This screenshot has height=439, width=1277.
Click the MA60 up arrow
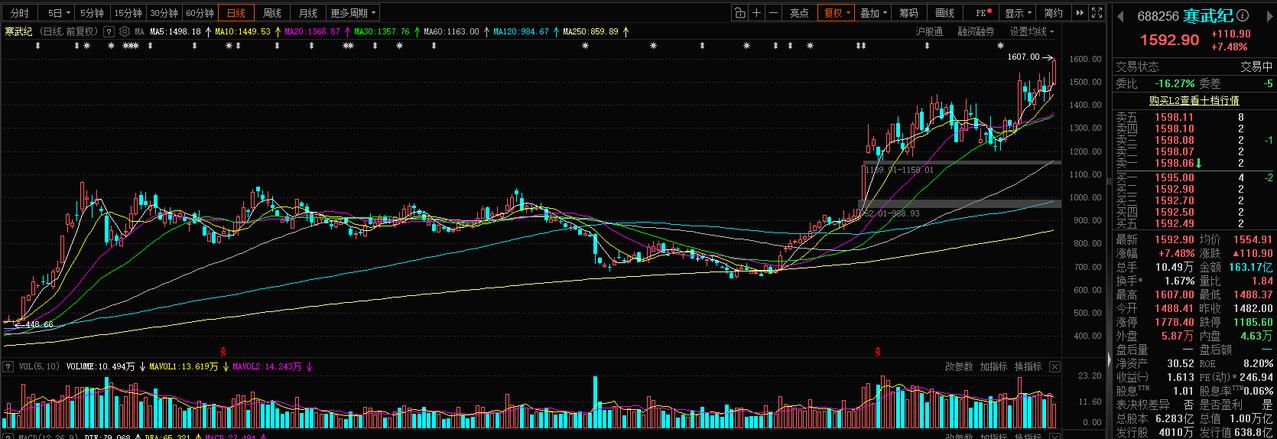(486, 32)
